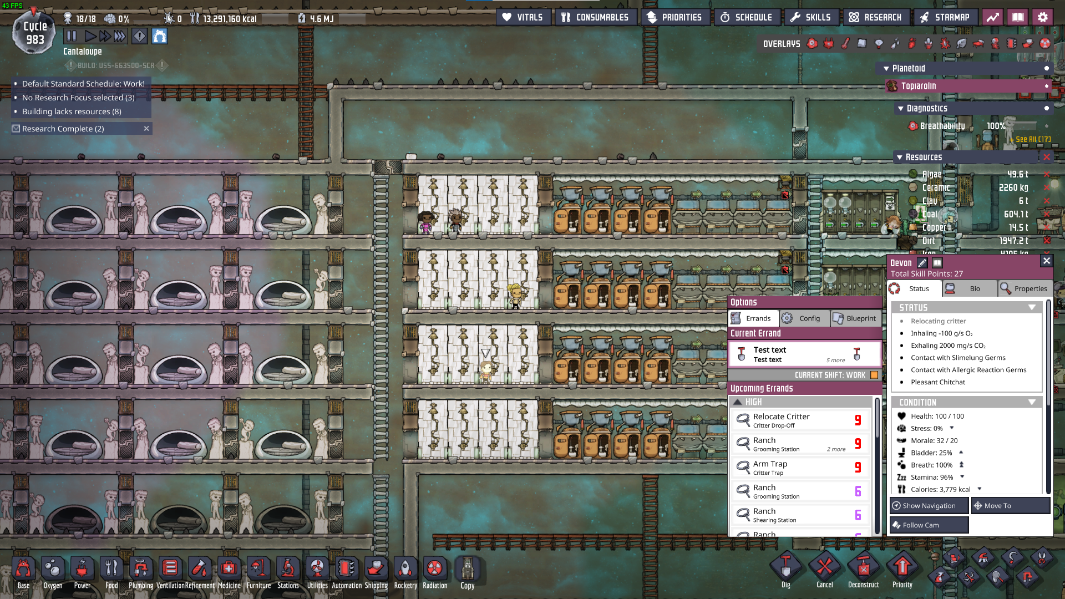Viewport: 1065px width, 599px height.
Task: Select the Dig tool
Action: [786, 566]
